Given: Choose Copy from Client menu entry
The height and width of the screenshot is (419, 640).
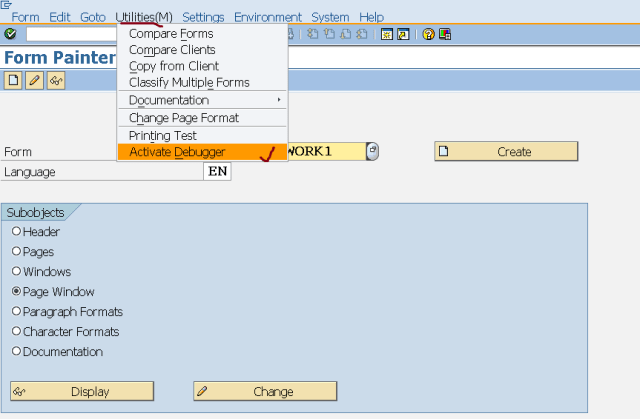Looking at the screenshot, I should (x=202, y=66).
